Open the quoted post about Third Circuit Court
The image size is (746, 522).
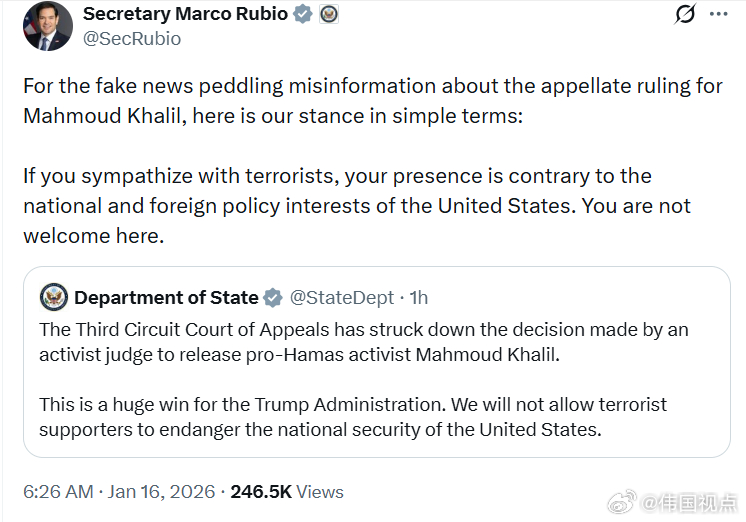pos(376,362)
